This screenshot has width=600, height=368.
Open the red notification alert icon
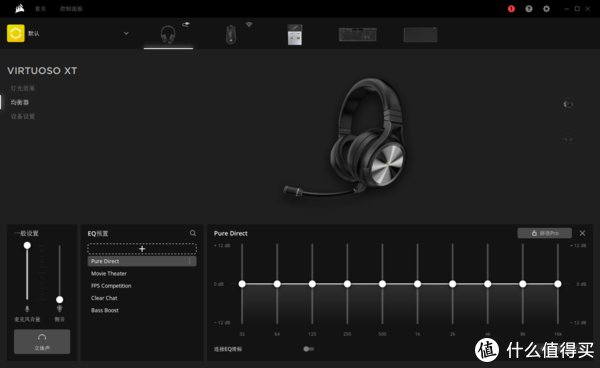[511, 9]
